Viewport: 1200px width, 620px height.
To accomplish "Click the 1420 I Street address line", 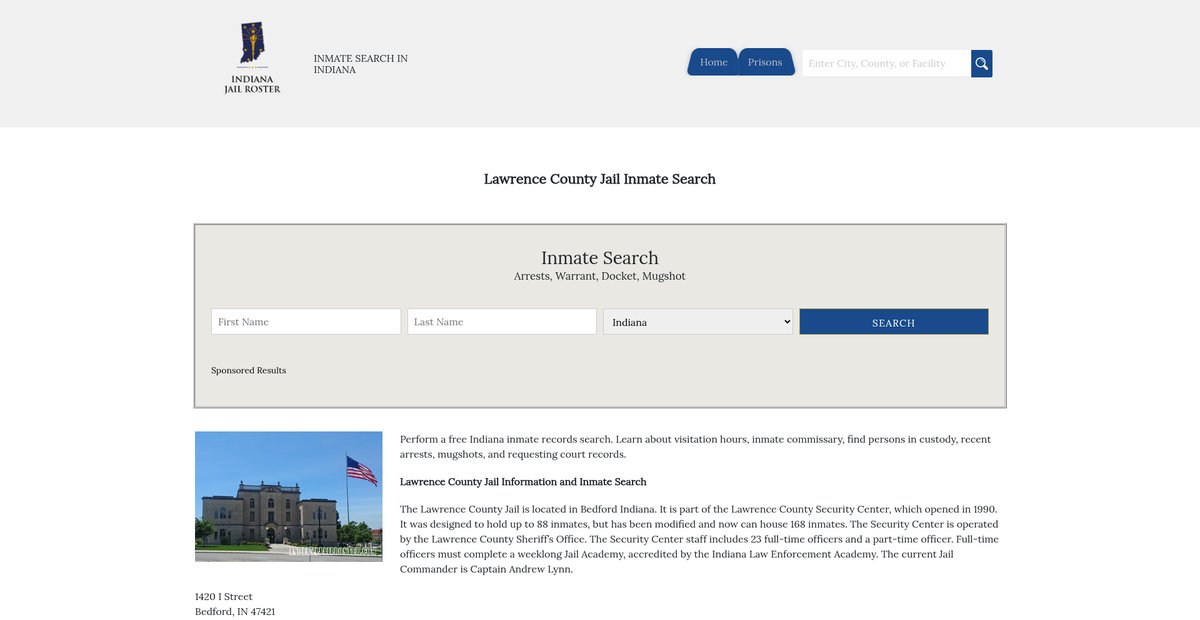I will (224, 597).
